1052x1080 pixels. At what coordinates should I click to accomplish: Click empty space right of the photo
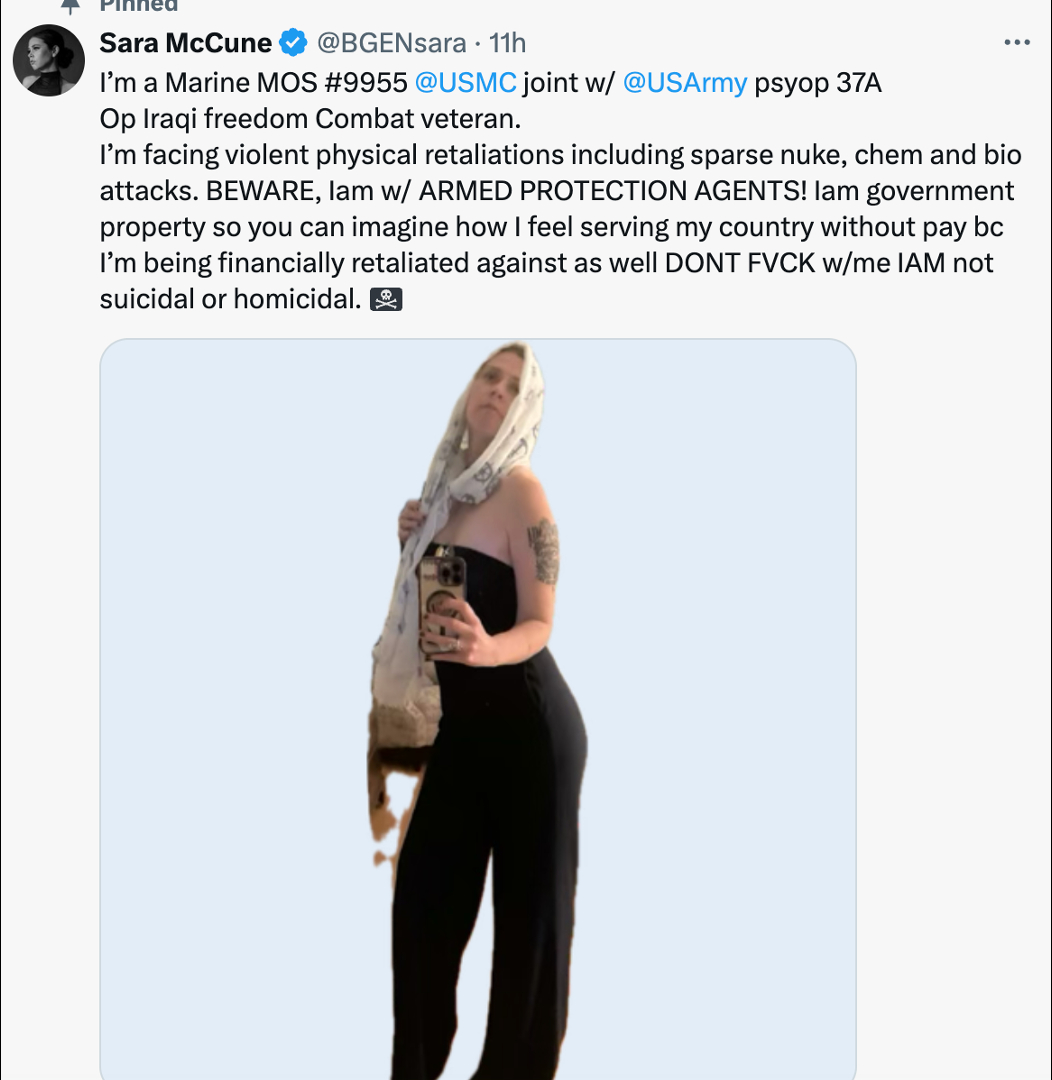tap(950, 700)
